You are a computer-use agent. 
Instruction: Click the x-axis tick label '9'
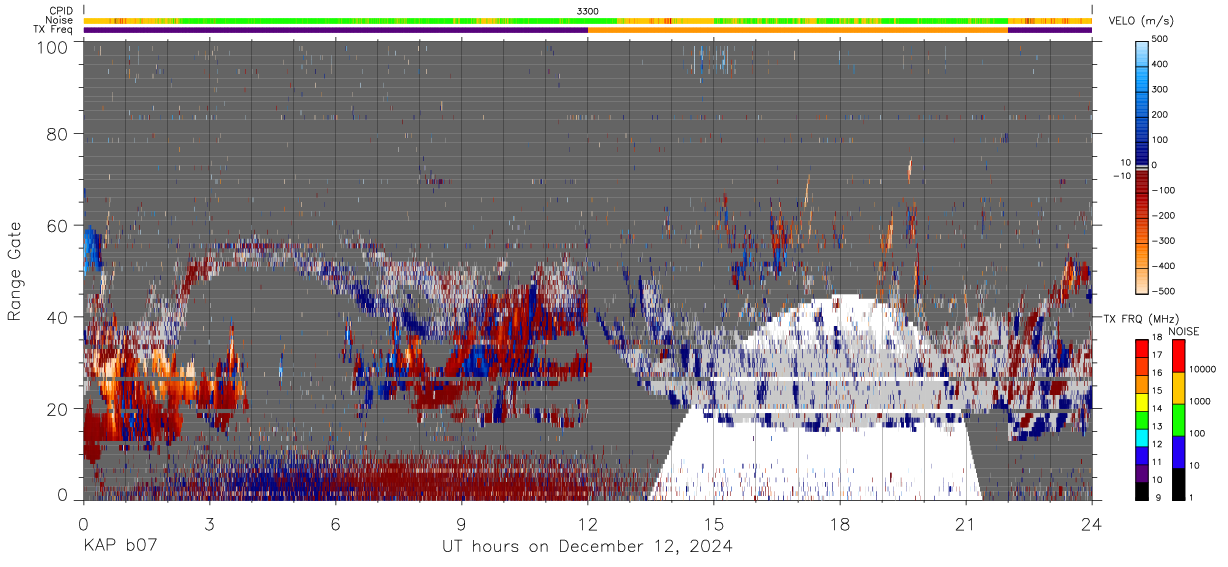tap(462, 523)
